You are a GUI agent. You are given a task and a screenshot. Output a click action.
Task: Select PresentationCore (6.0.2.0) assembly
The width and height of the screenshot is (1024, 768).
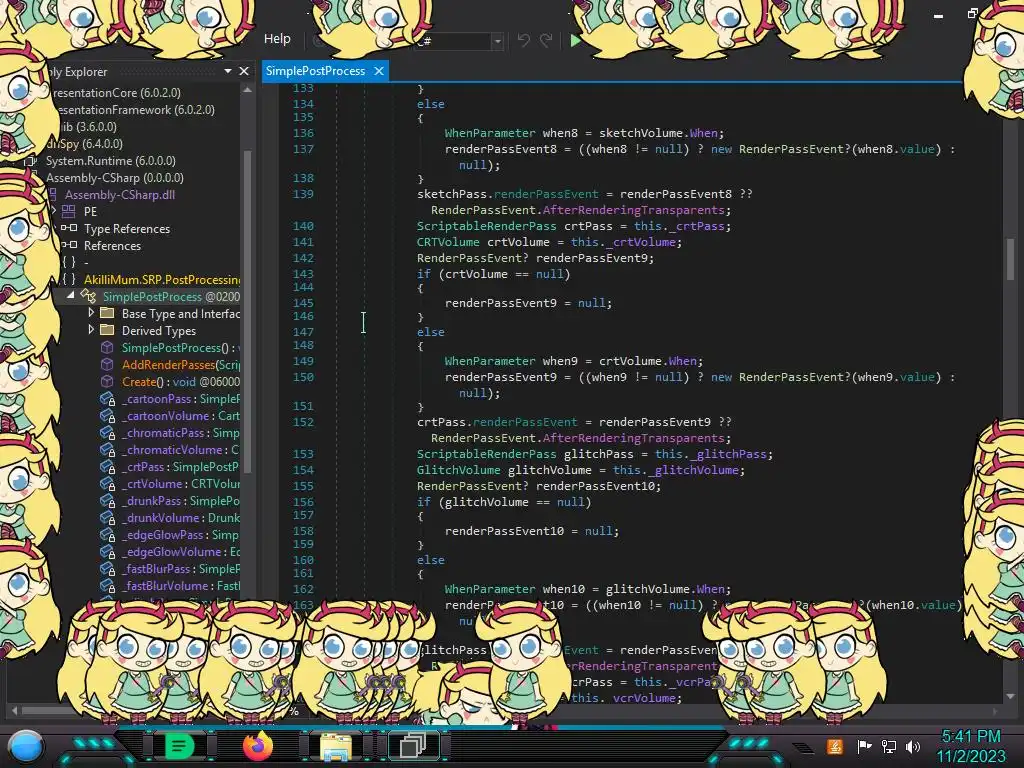(116, 93)
